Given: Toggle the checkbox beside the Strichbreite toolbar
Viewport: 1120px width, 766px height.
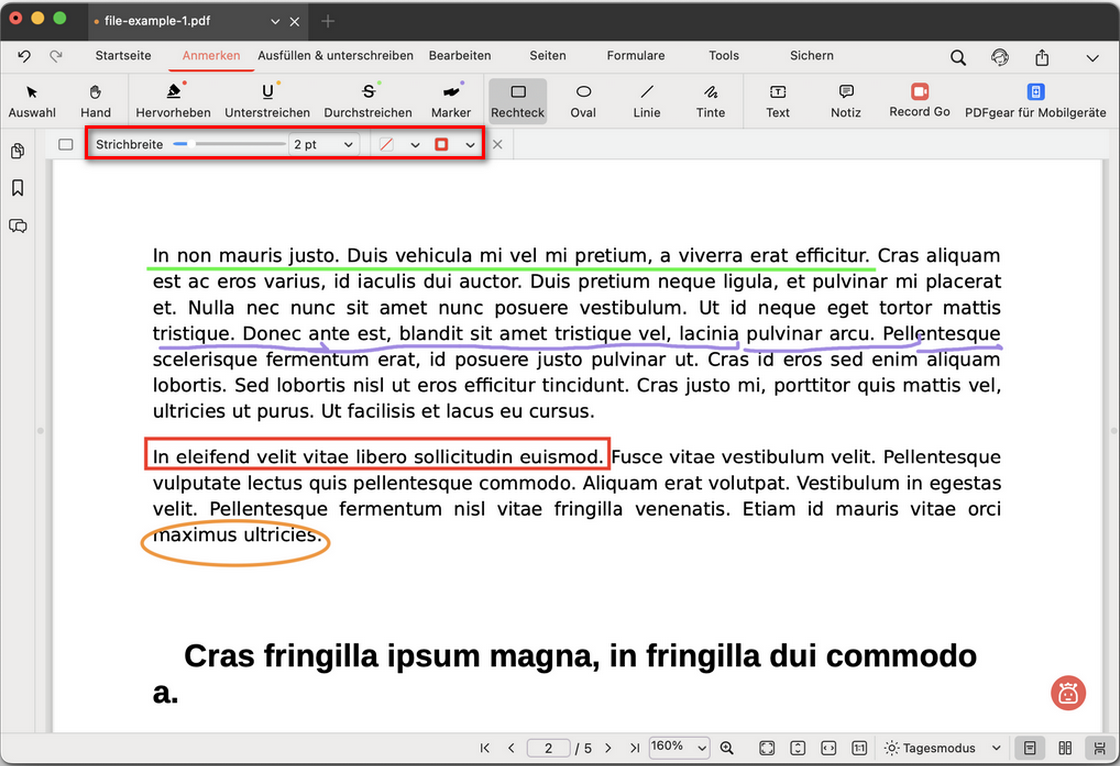Looking at the screenshot, I should coord(65,144).
